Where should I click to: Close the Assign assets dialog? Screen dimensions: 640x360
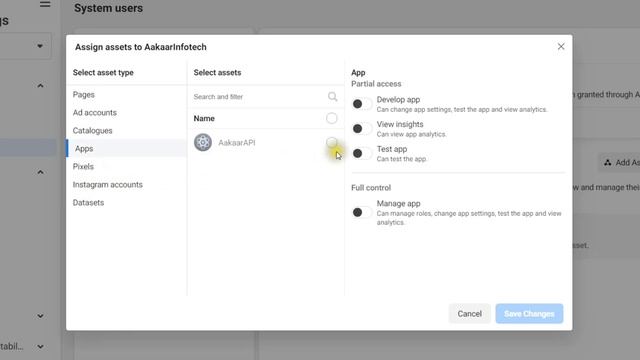[x=561, y=47]
